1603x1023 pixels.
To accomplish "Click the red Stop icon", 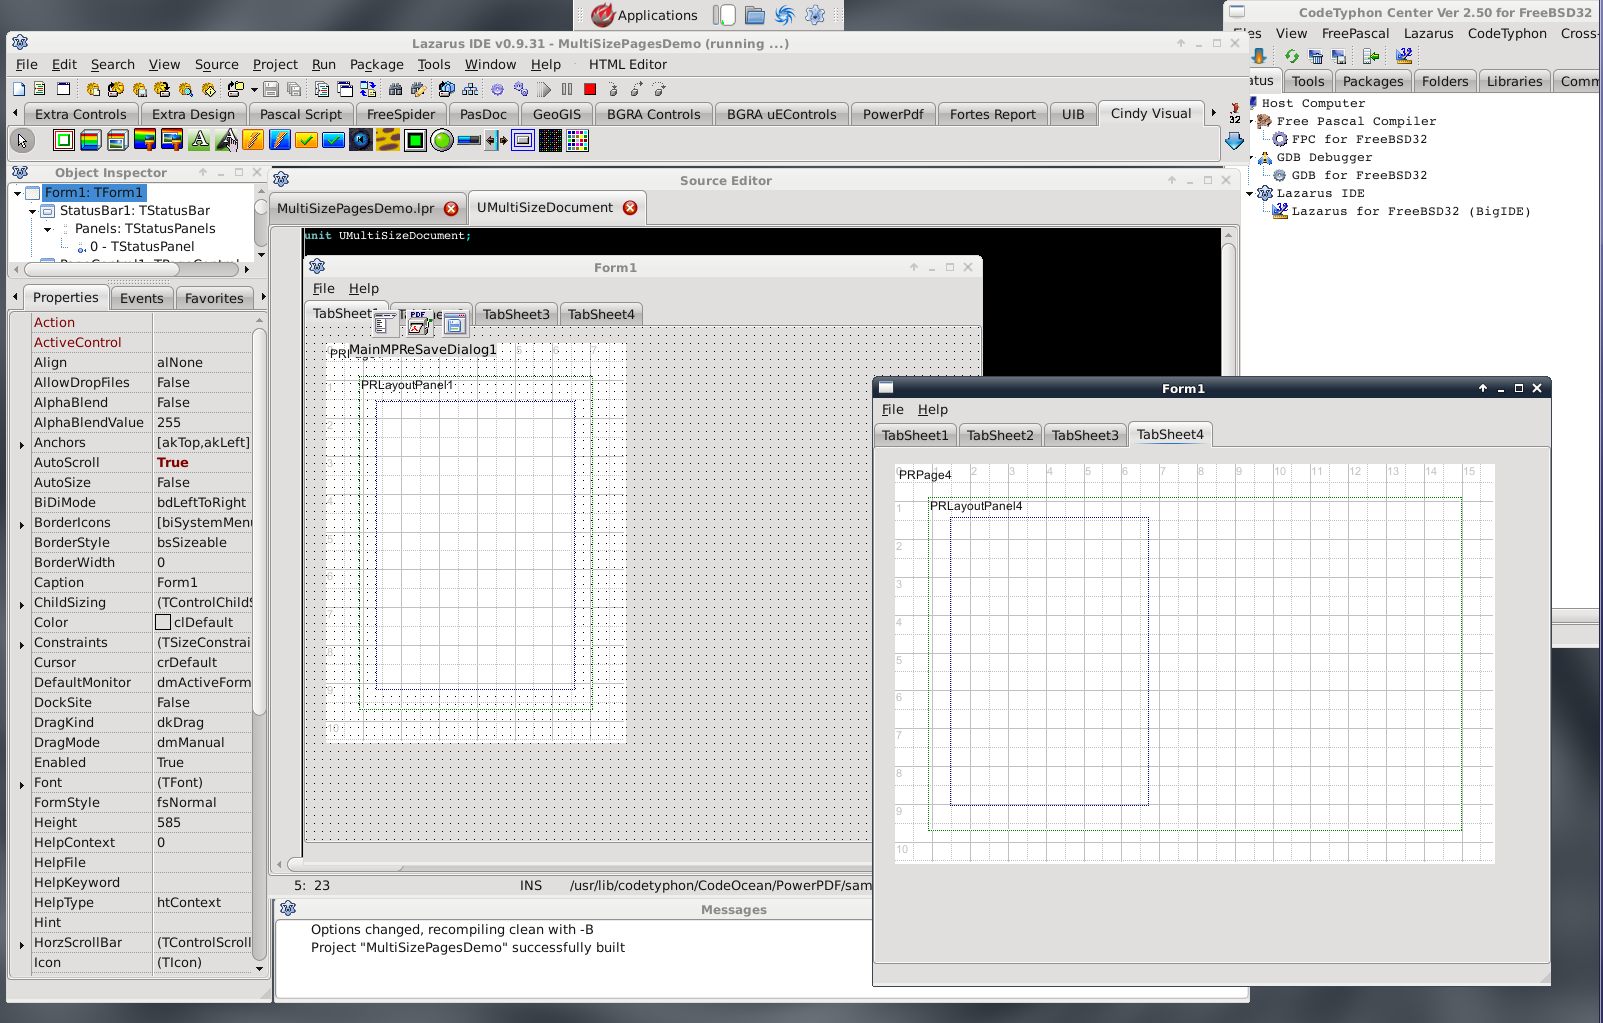I will (590, 89).
